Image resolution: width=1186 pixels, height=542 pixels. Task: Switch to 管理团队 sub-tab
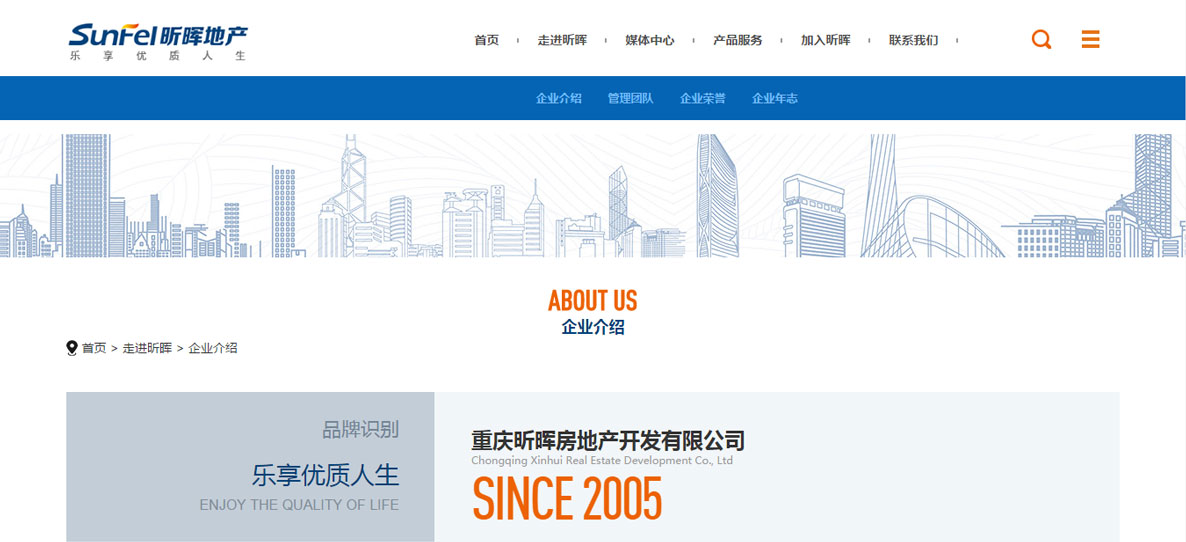pyautogui.click(x=630, y=98)
